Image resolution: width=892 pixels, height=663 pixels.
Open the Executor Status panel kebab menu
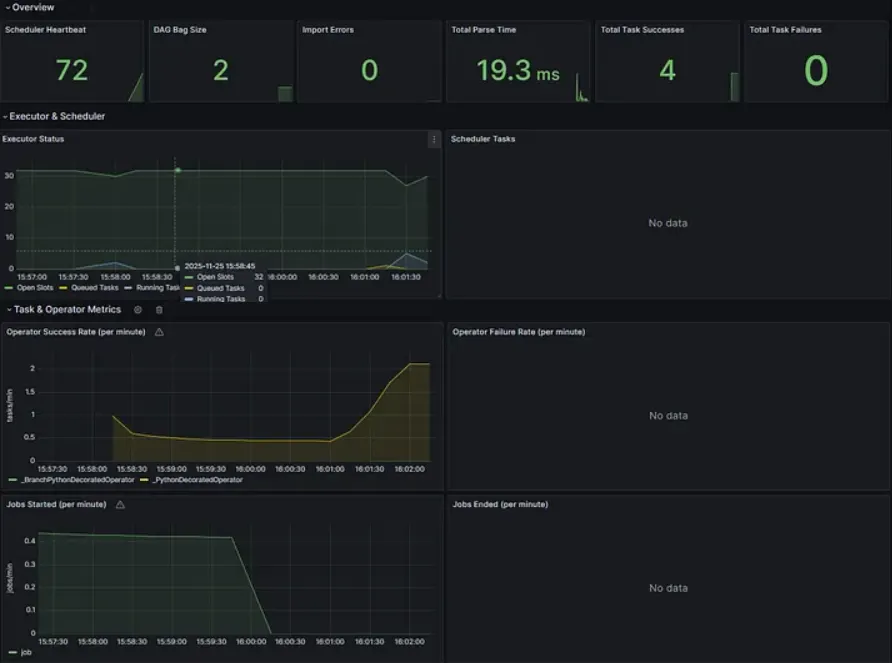point(434,139)
